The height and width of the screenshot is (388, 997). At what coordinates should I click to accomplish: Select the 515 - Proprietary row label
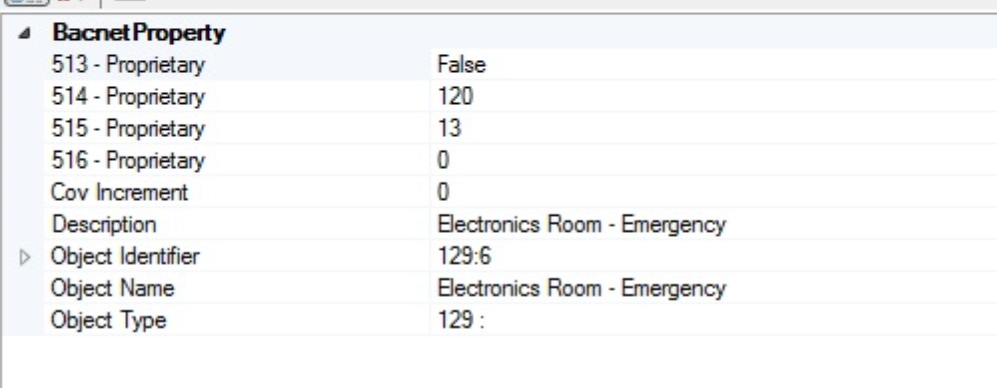128,128
